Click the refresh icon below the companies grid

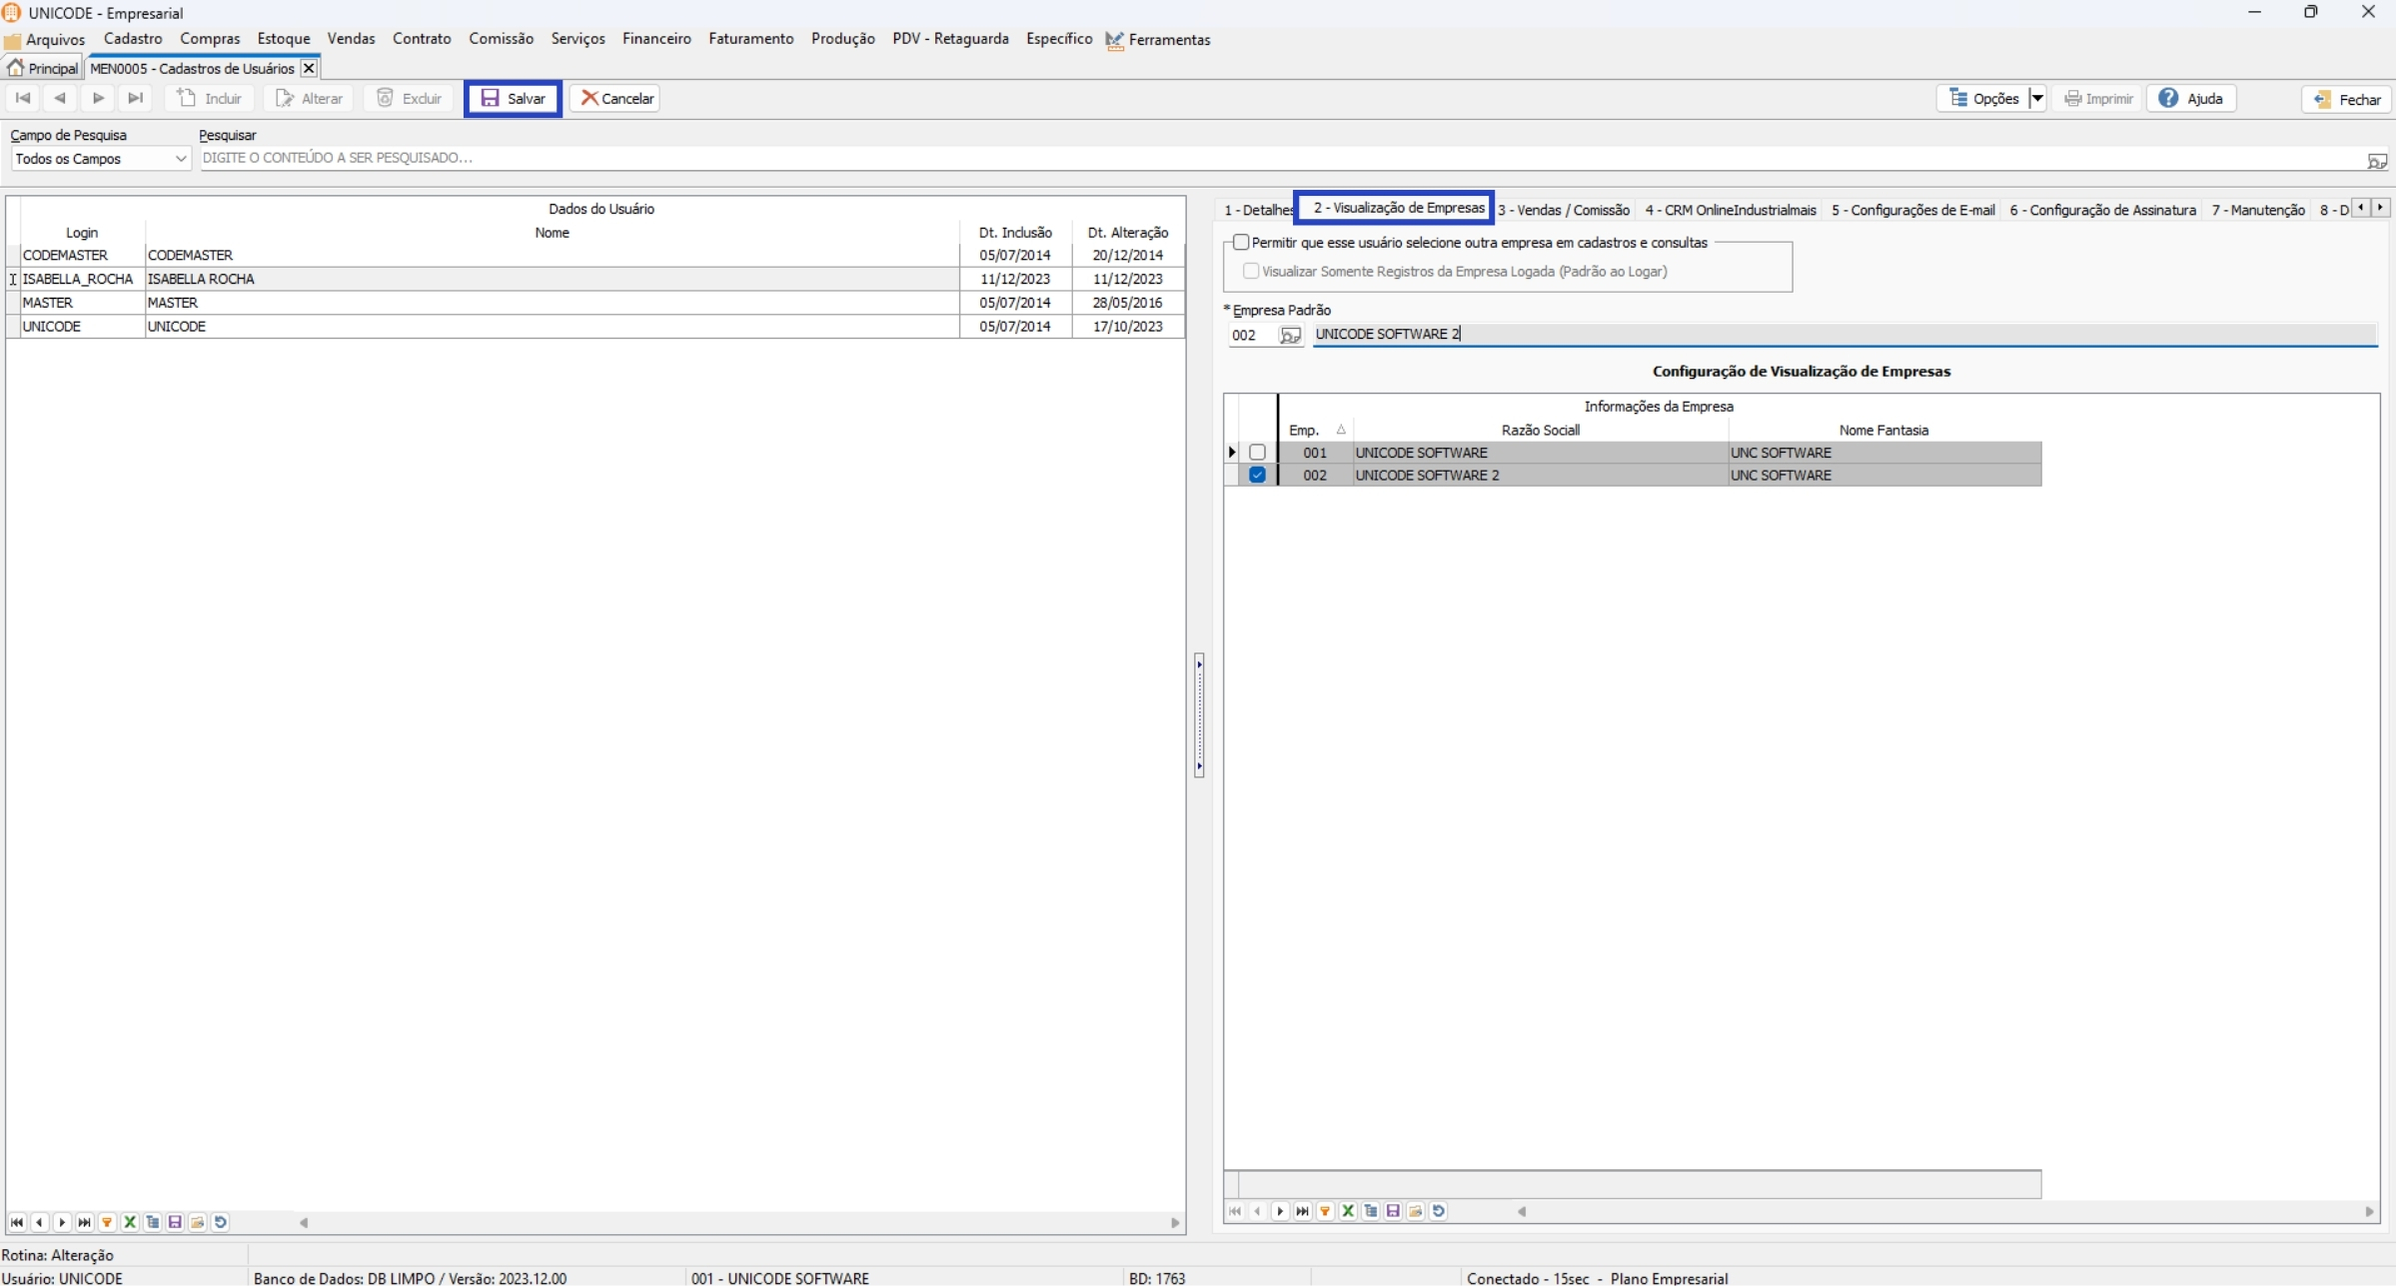(x=1438, y=1211)
